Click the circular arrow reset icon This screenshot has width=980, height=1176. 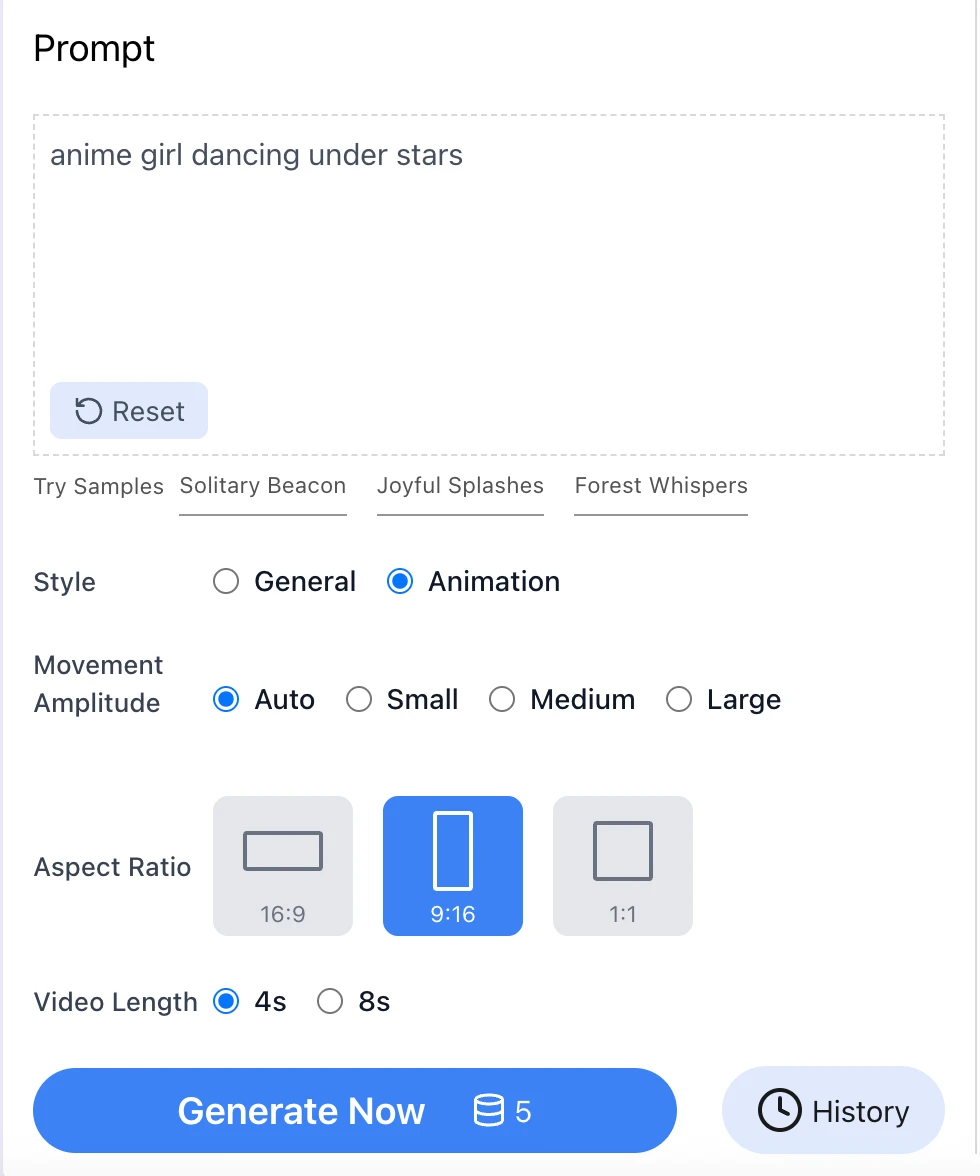[x=89, y=411]
